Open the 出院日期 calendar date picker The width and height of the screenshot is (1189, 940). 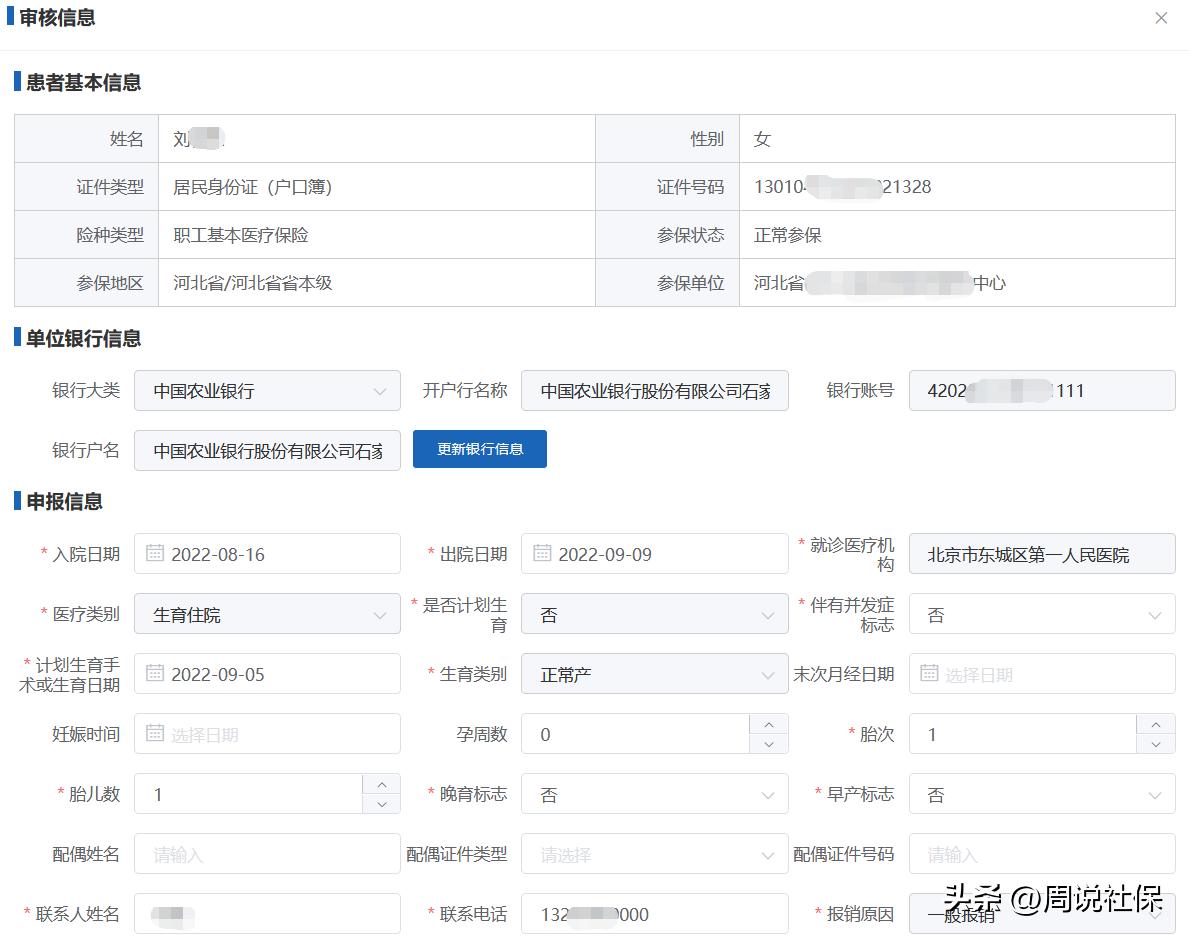click(x=542, y=553)
